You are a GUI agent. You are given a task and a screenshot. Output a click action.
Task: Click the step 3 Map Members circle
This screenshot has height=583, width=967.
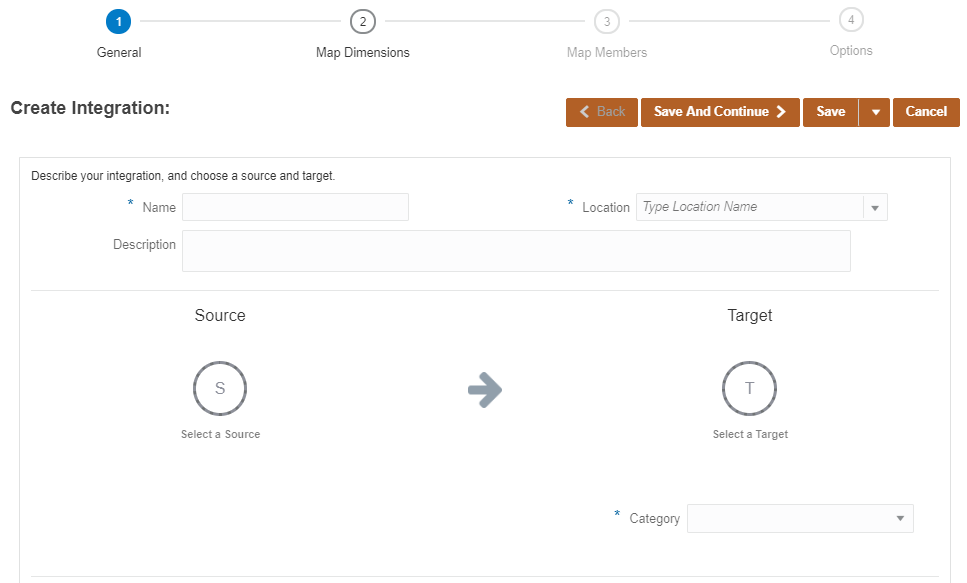coord(606,20)
